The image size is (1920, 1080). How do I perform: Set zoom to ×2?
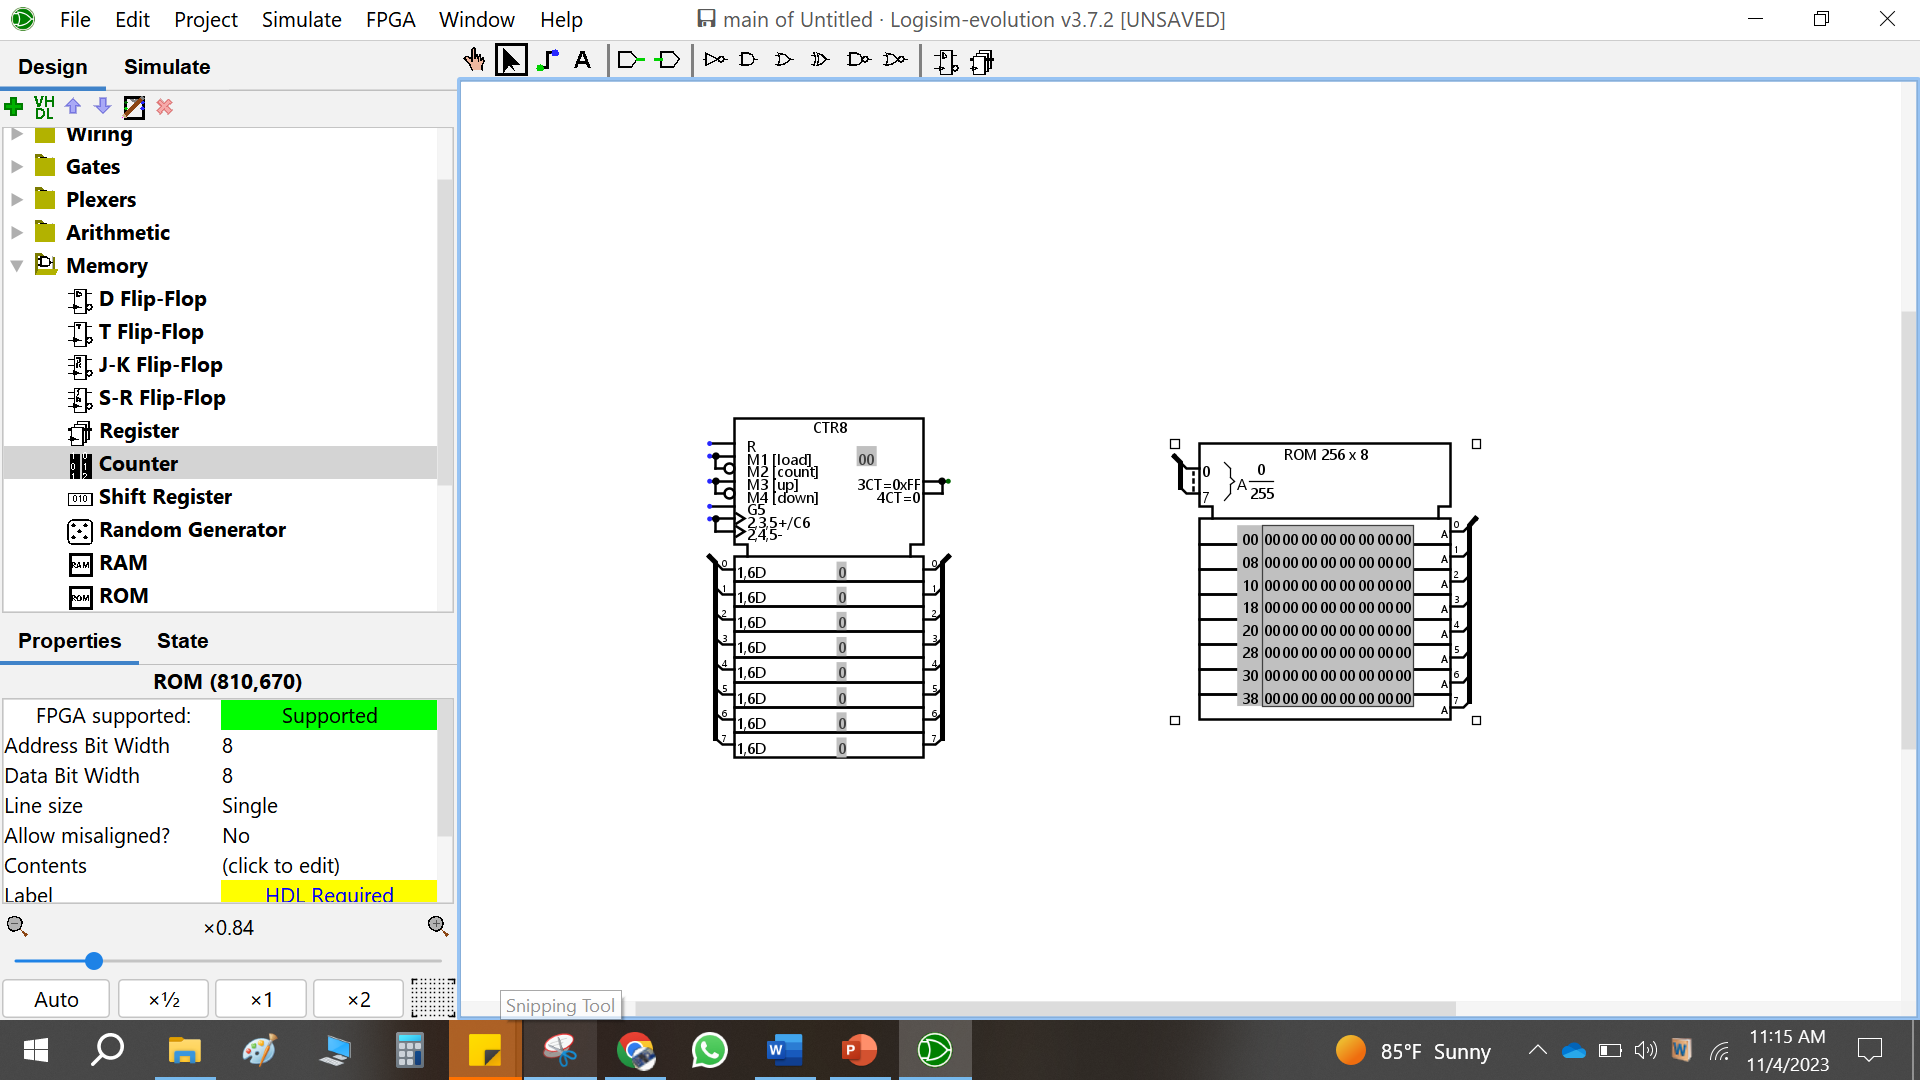click(x=357, y=998)
